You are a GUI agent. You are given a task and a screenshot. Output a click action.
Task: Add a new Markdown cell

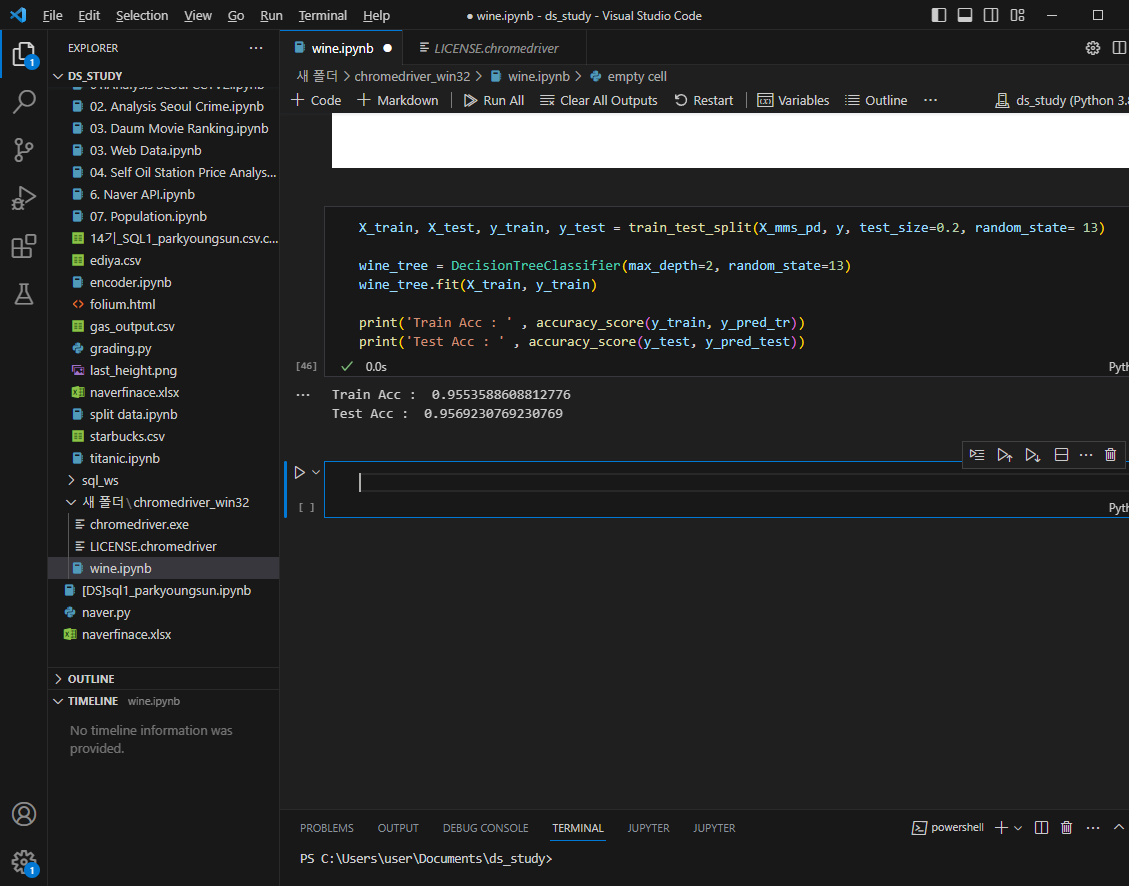[397, 100]
